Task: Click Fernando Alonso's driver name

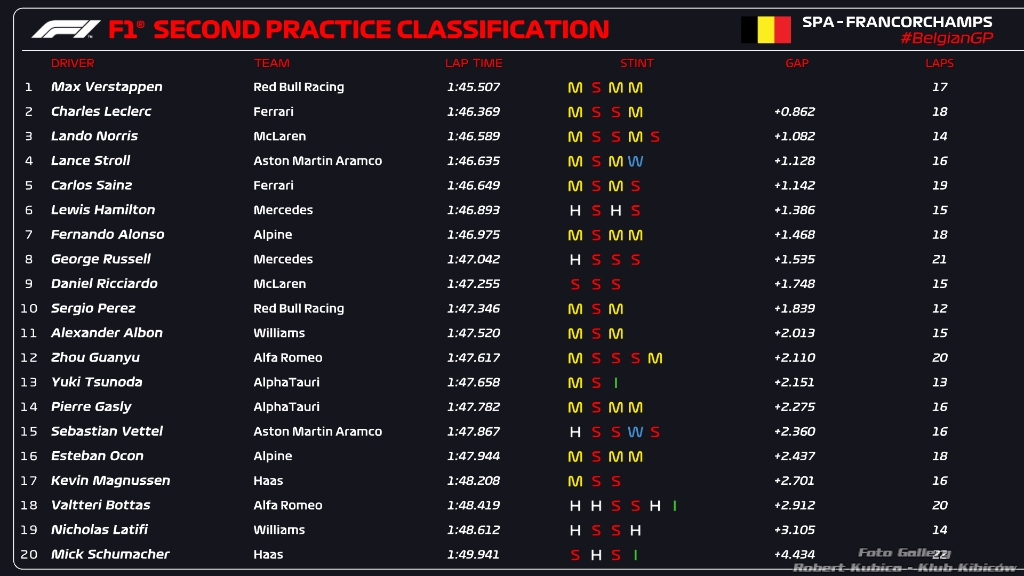Action: 107,235
